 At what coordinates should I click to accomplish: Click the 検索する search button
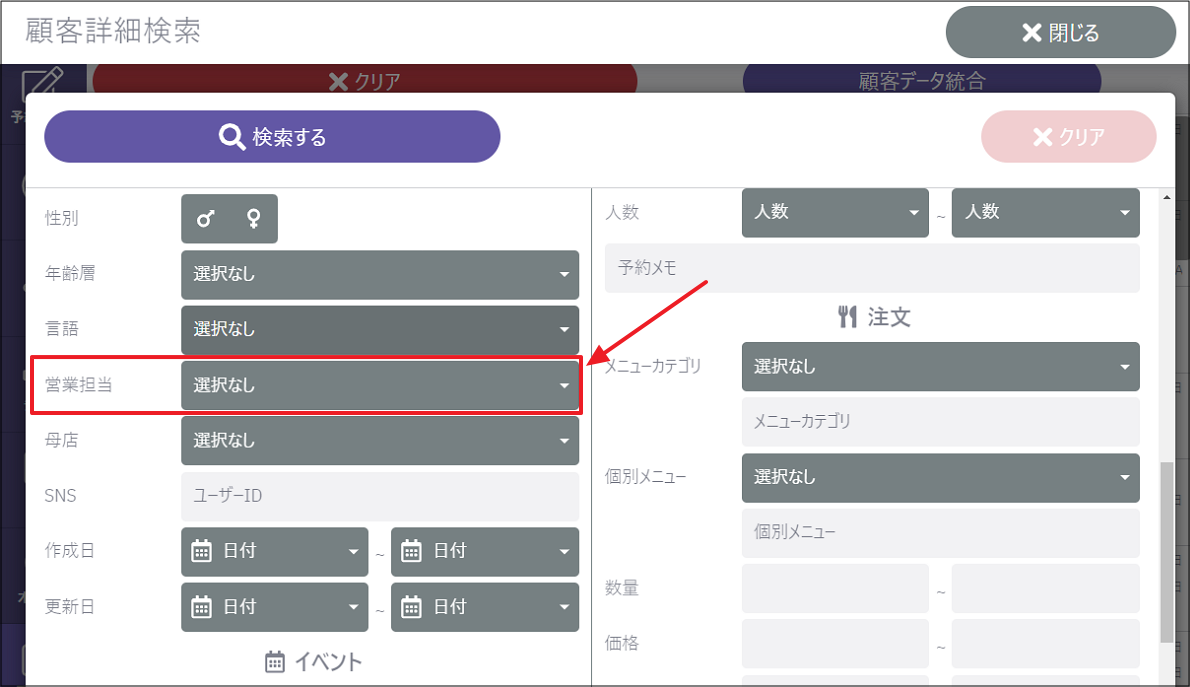pyautogui.click(x=272, y=137)
